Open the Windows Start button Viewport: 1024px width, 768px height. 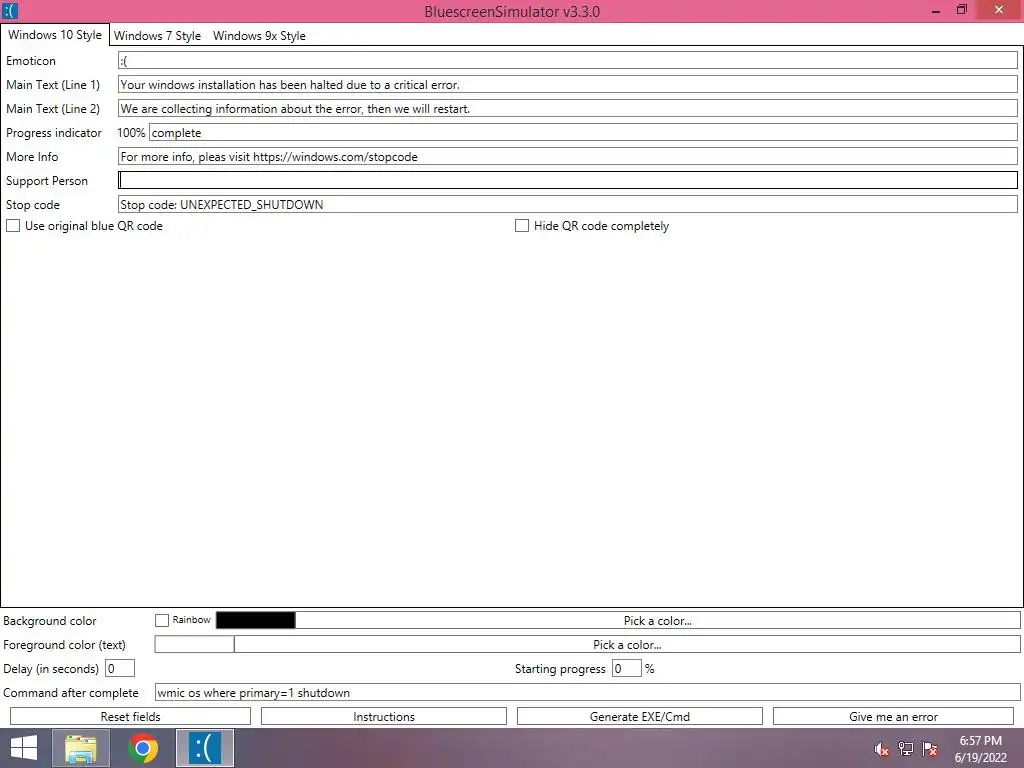[24, 748]
